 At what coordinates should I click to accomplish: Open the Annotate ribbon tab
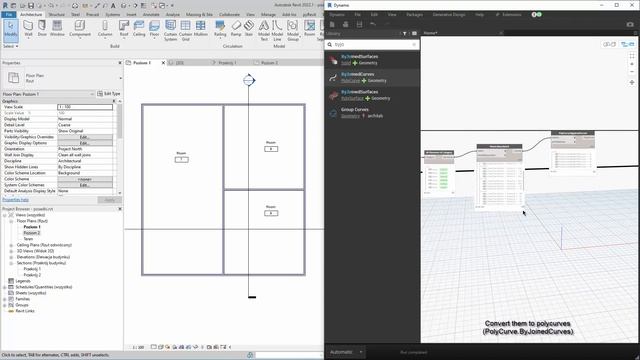[151, 14]
